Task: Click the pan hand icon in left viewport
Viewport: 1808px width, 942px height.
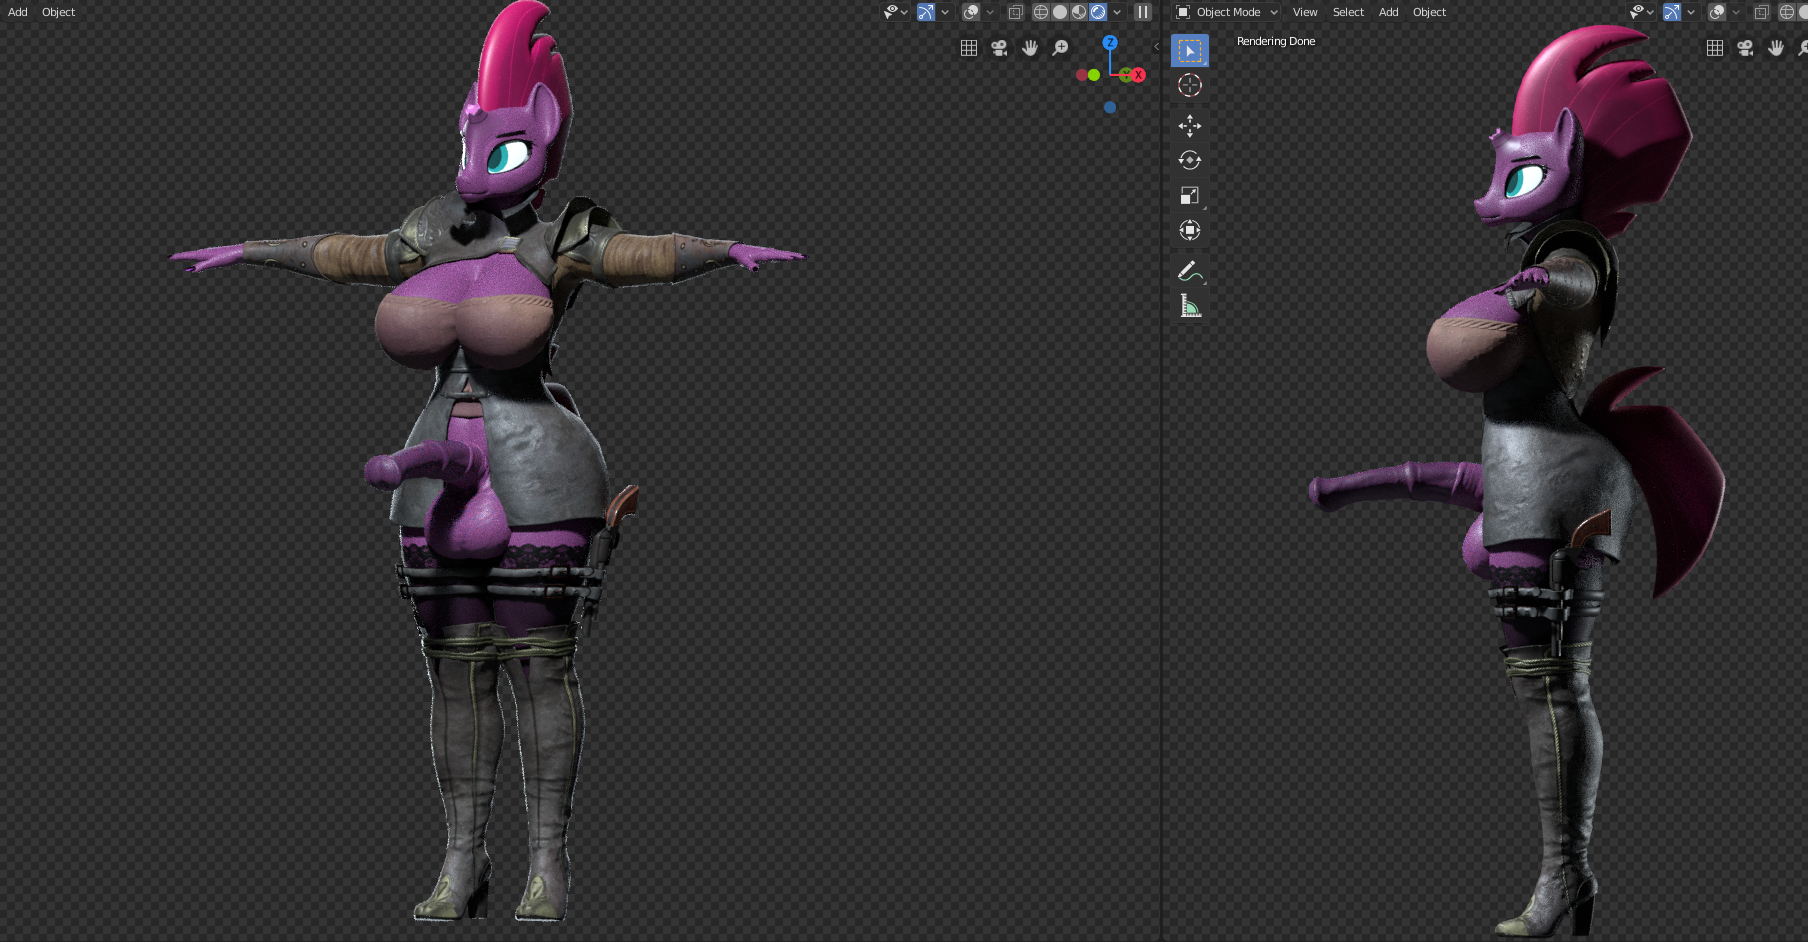Action: pyautogui.click(x=1030, y=48)
